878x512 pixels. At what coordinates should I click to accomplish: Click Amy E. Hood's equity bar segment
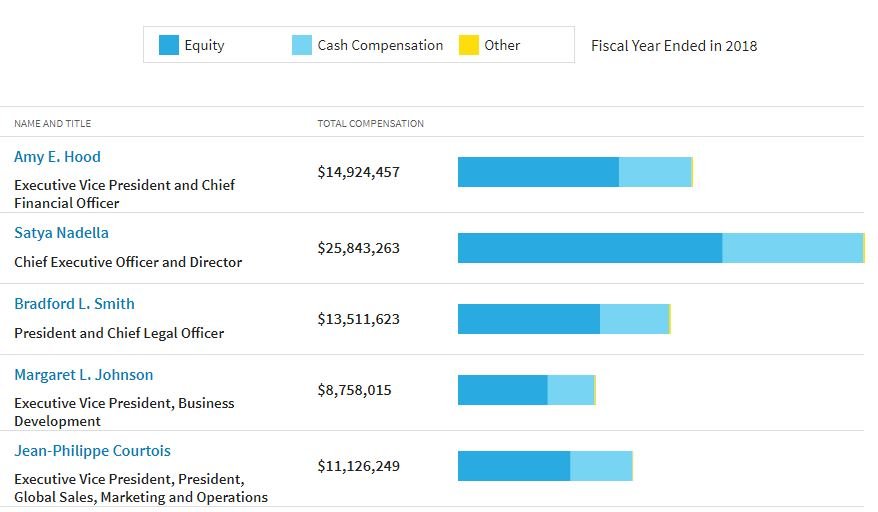tap(538, 172)
